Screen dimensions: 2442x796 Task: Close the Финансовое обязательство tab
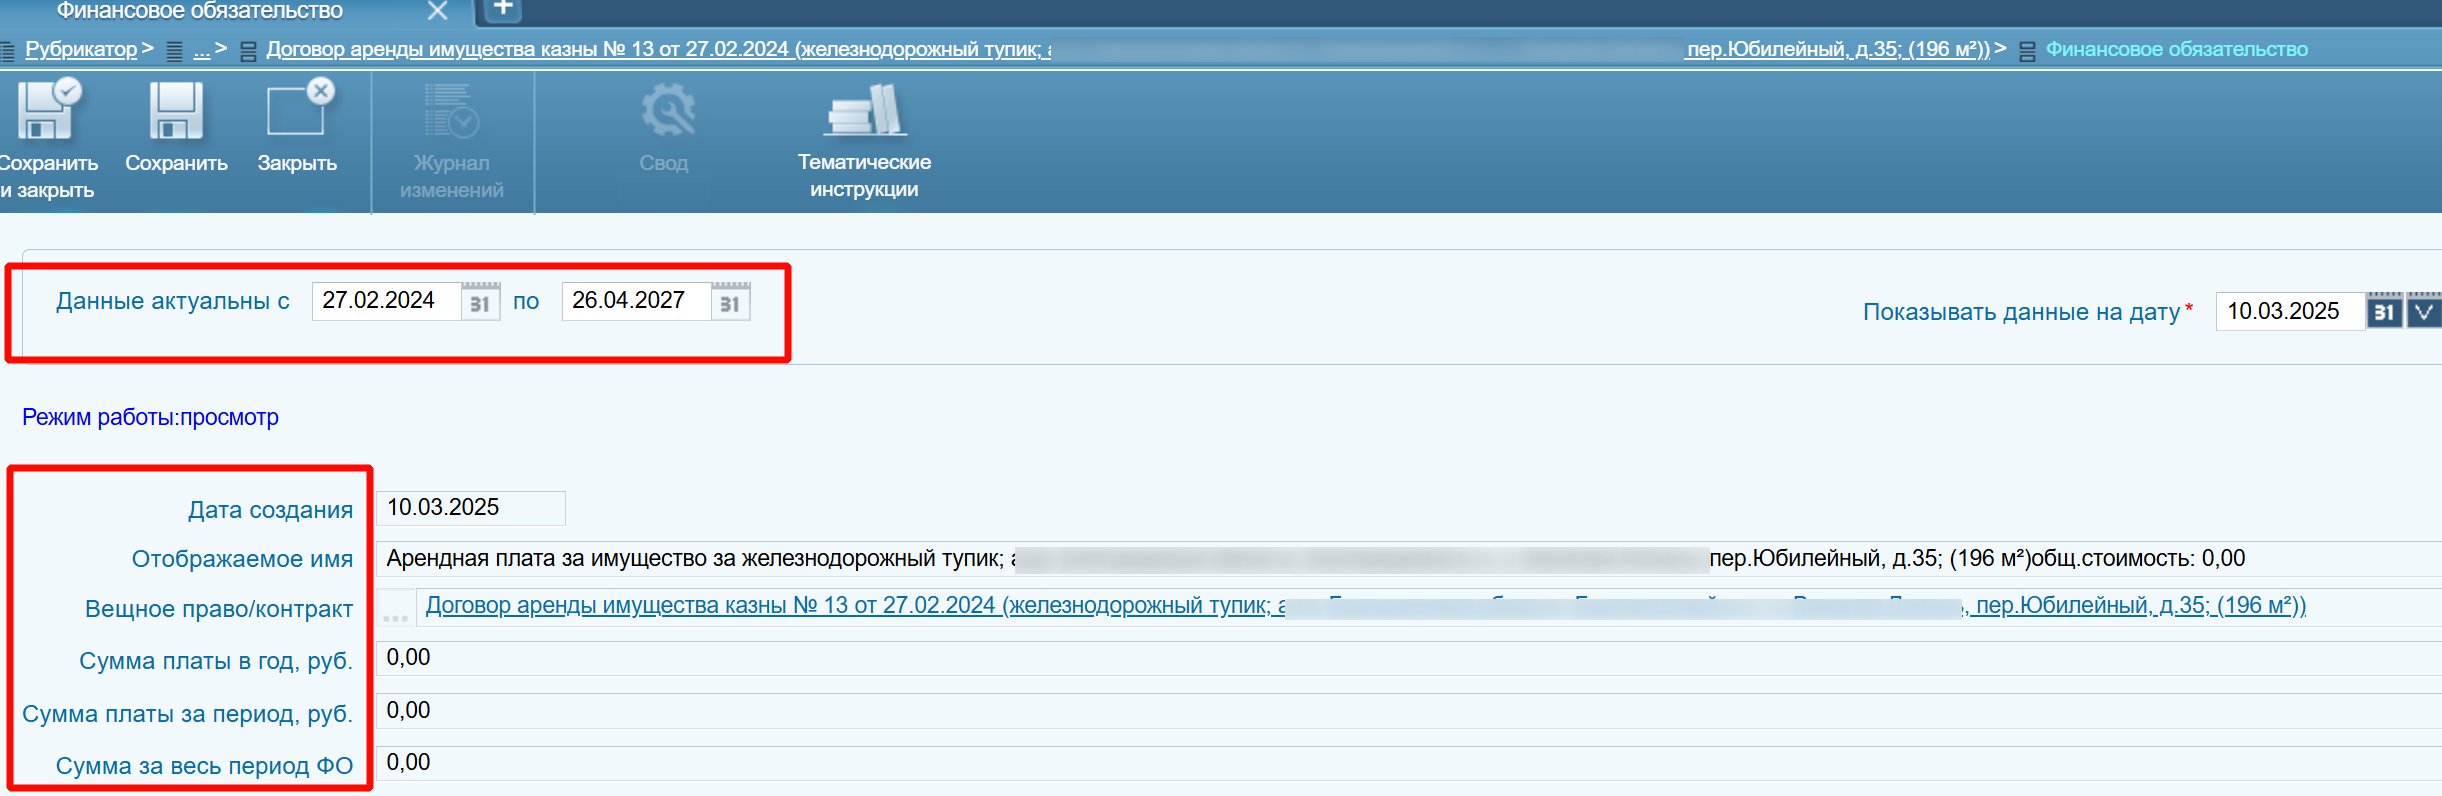click(437, 11)
